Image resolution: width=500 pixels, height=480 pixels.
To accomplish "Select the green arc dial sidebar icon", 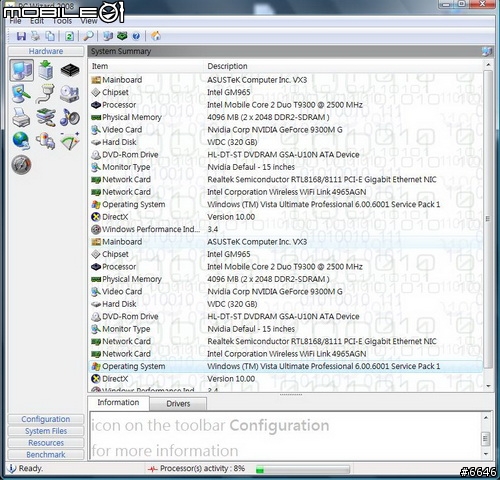I will pos(70,141).
